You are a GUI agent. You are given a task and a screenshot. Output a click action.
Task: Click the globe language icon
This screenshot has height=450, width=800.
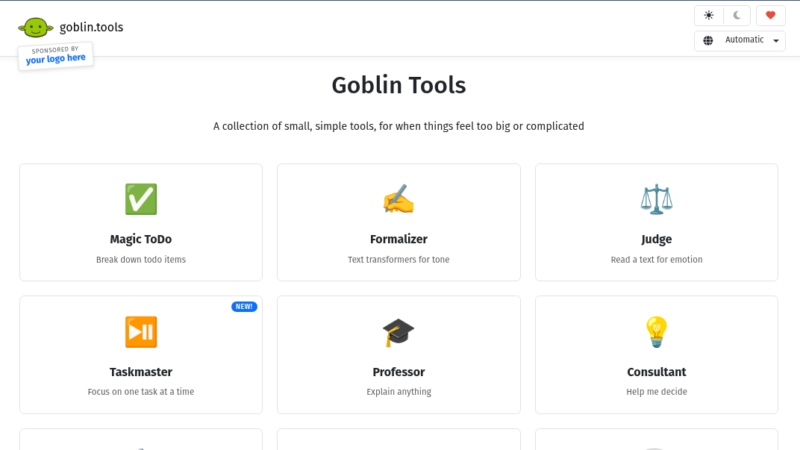click(708, 40)
